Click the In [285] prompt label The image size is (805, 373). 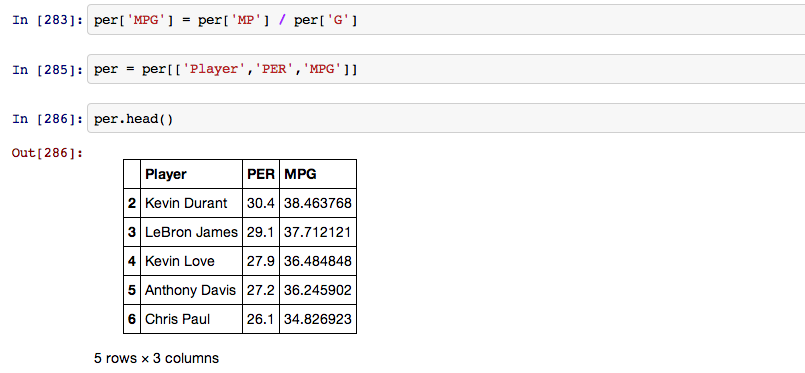point(47,69)
